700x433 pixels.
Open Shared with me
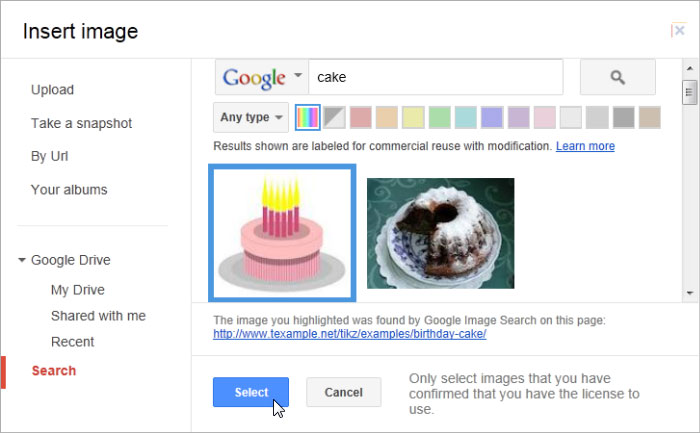98,316
